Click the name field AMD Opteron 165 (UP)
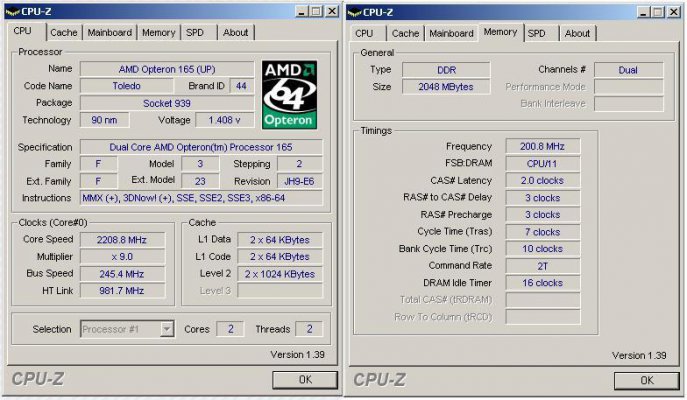The image size is (687, 400). click(167, 69)
